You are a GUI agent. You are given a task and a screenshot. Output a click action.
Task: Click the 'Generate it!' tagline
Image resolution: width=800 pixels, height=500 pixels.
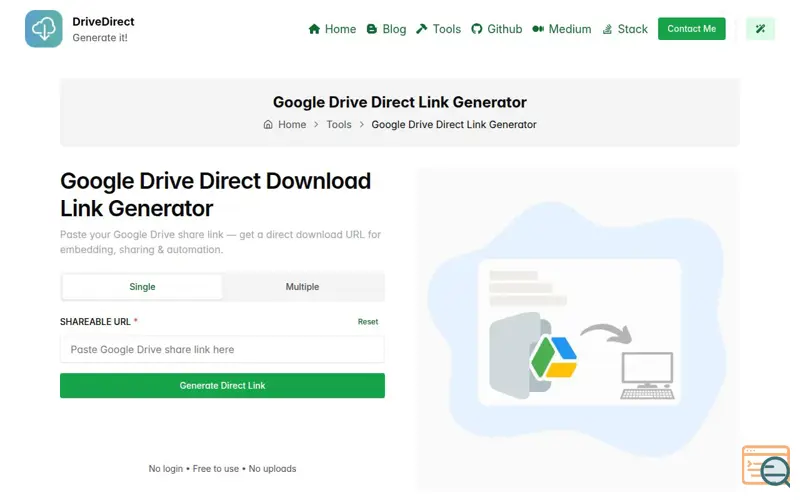[100, 38]
